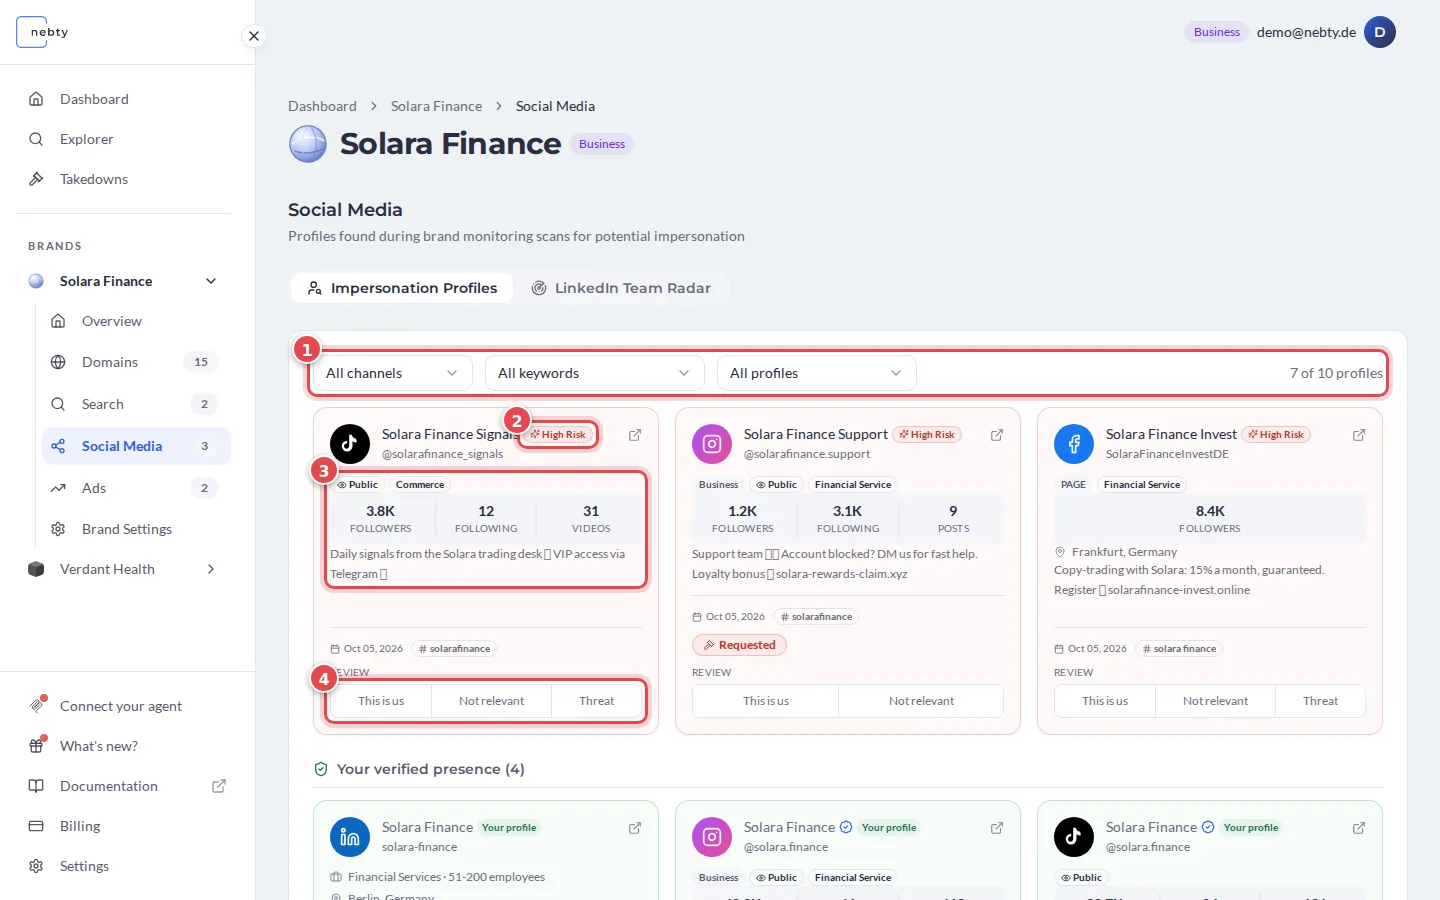Viewport: 1440px width, 900px height.
Task: Open verified LinkedIn solara-finance profile link icon
Action: (635, 828)
